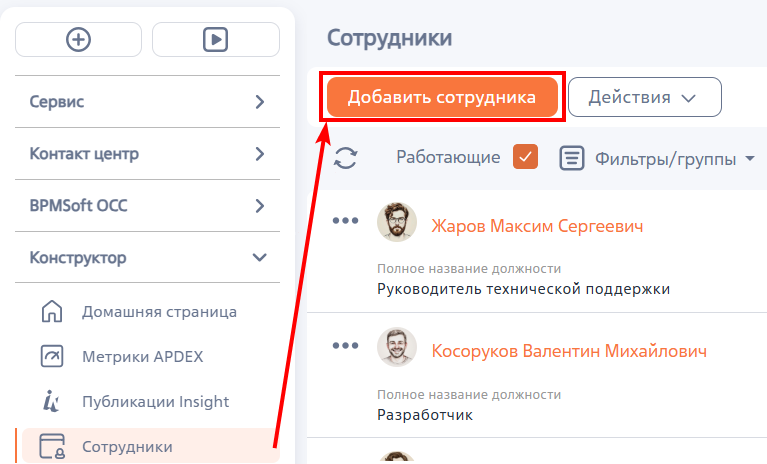767x464 pixels.
Task: Click the refresh list icon
Action: coord(345,158)
